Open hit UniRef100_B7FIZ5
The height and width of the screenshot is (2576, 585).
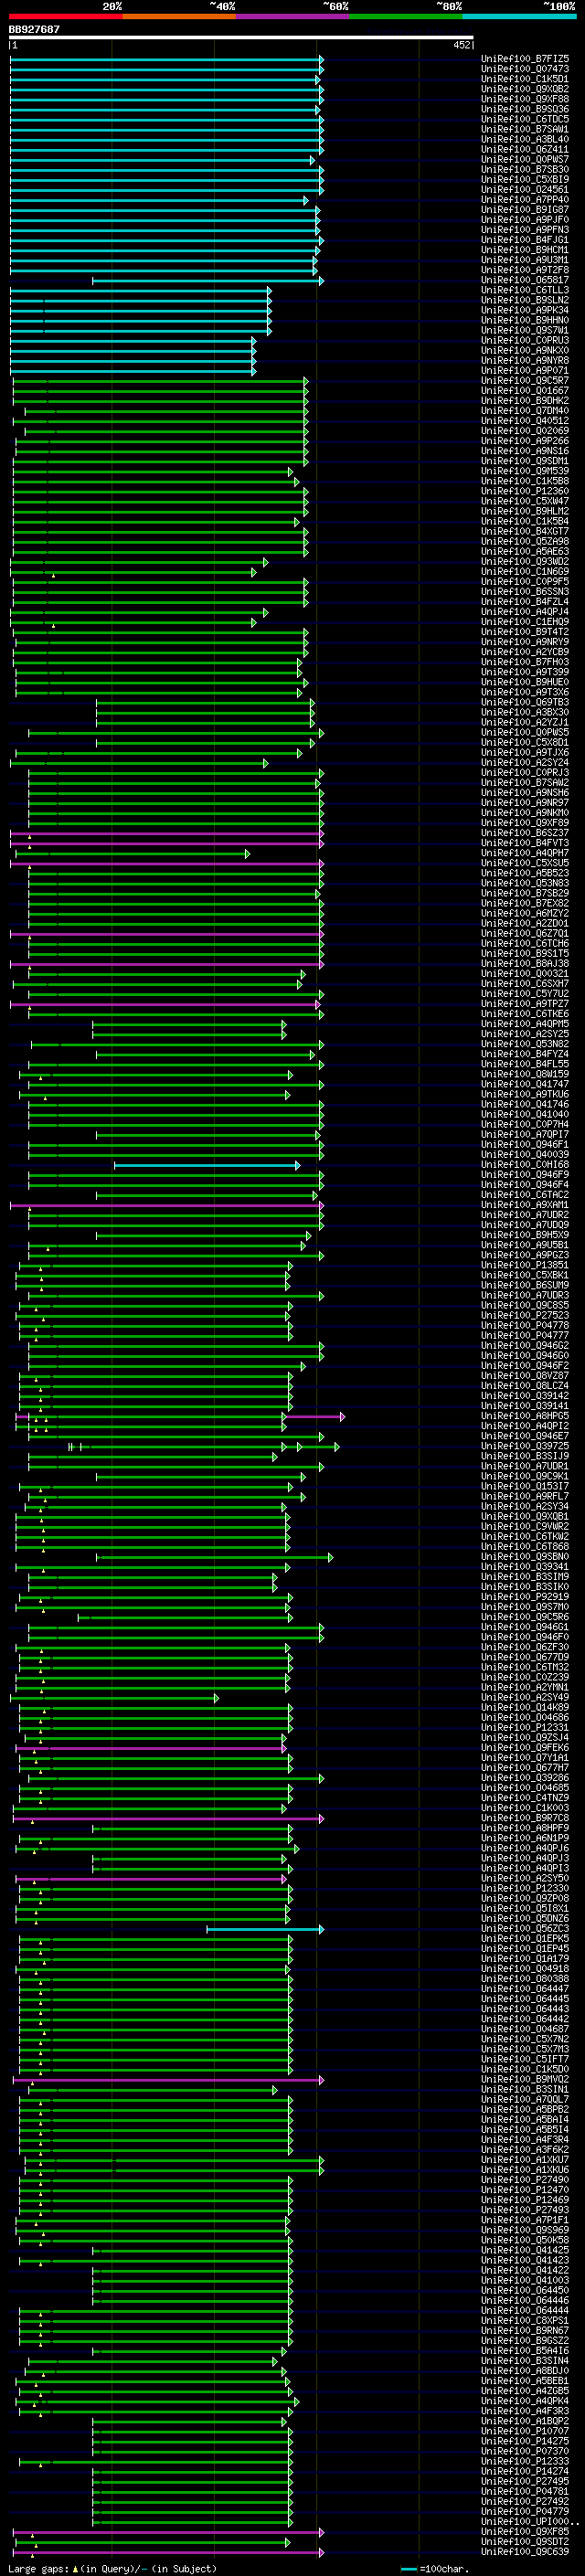524,59
